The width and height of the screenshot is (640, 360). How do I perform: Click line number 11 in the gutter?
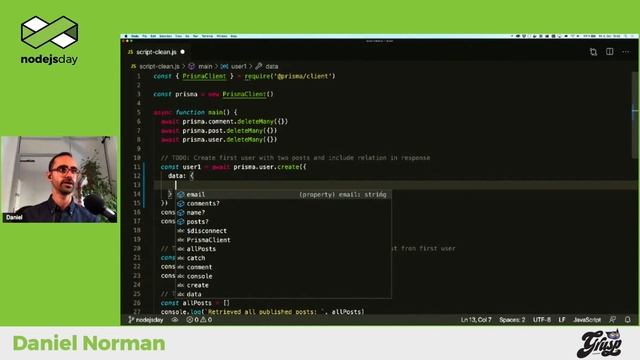pos(137,167)
